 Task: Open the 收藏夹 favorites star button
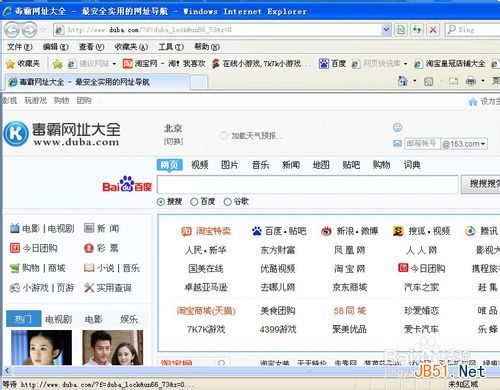[x=23, y=63]
